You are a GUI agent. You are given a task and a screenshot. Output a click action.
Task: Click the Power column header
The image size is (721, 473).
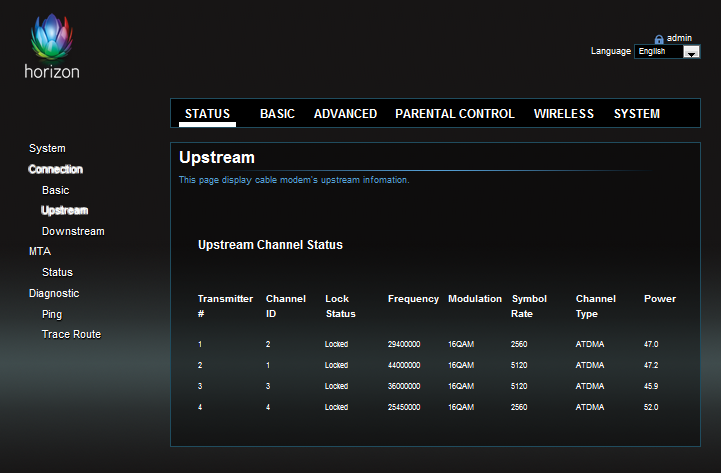[x=660, y=299]
